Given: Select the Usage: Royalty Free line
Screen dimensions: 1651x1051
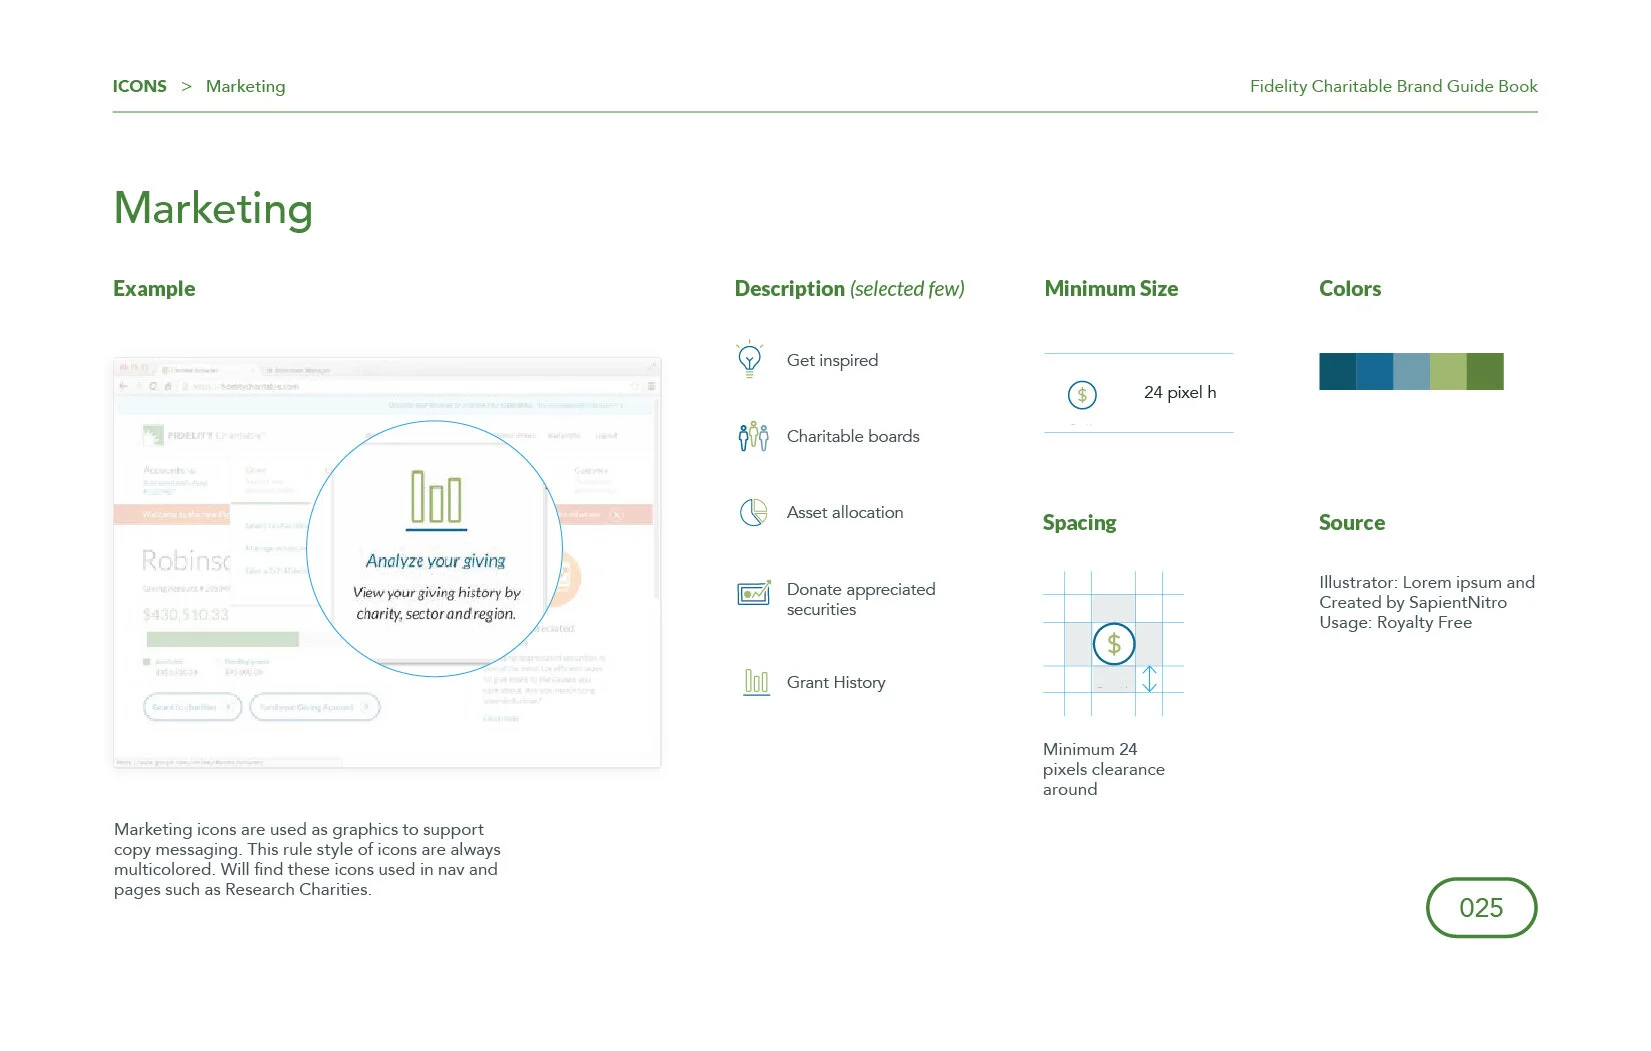Looking at the screenshot, I should coord(1395,622).
